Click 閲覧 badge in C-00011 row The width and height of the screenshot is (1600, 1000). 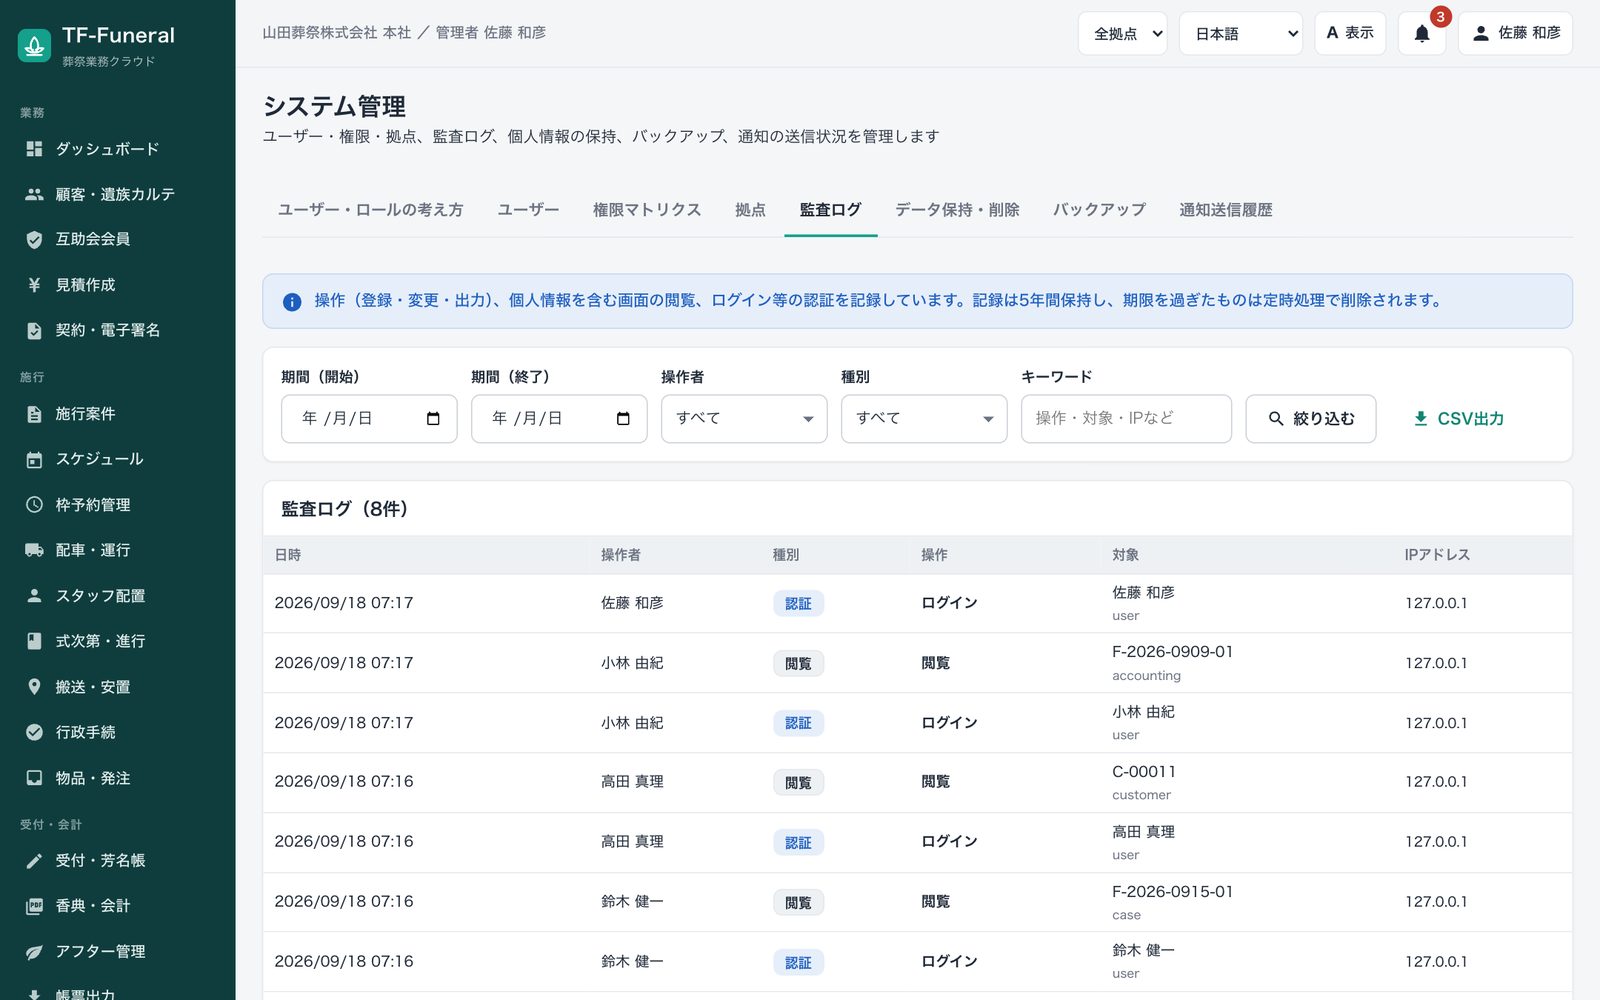798,783
